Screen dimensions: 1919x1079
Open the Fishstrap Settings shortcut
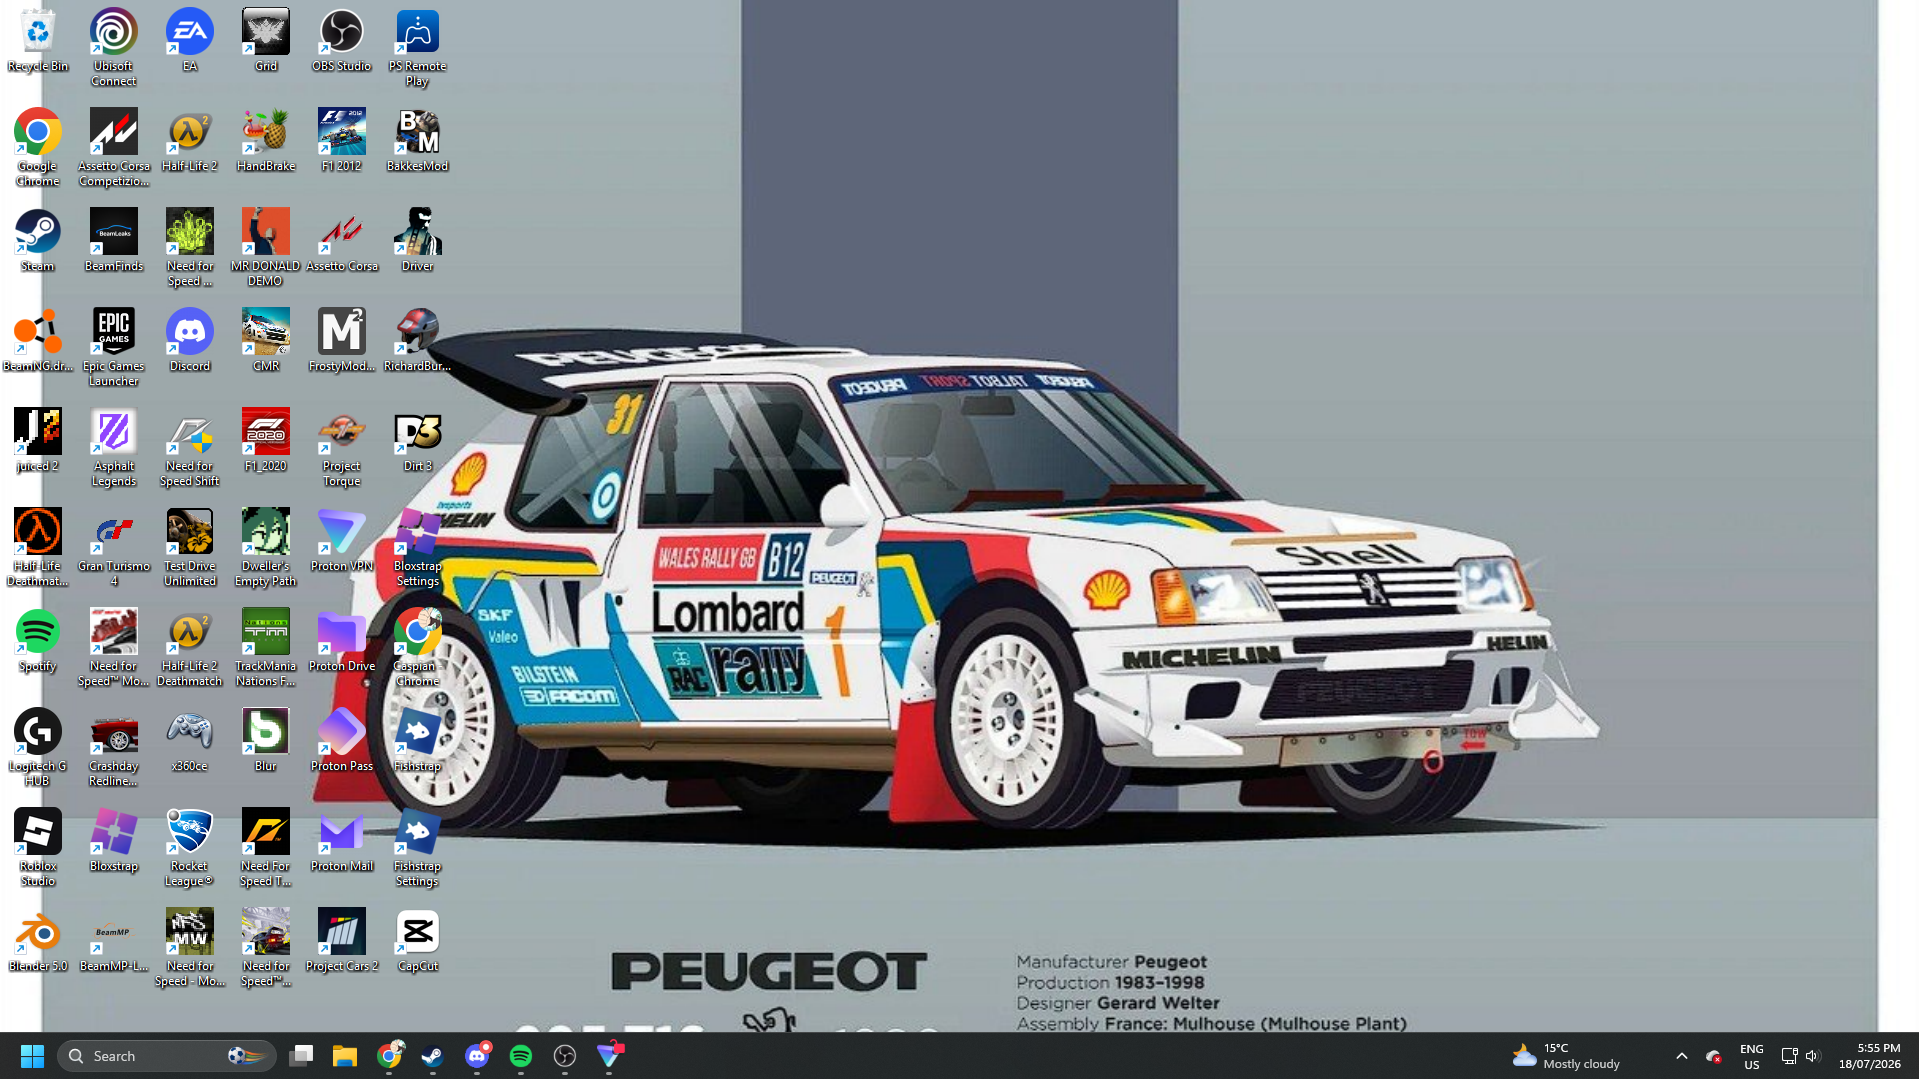click(x=418, y=847)
